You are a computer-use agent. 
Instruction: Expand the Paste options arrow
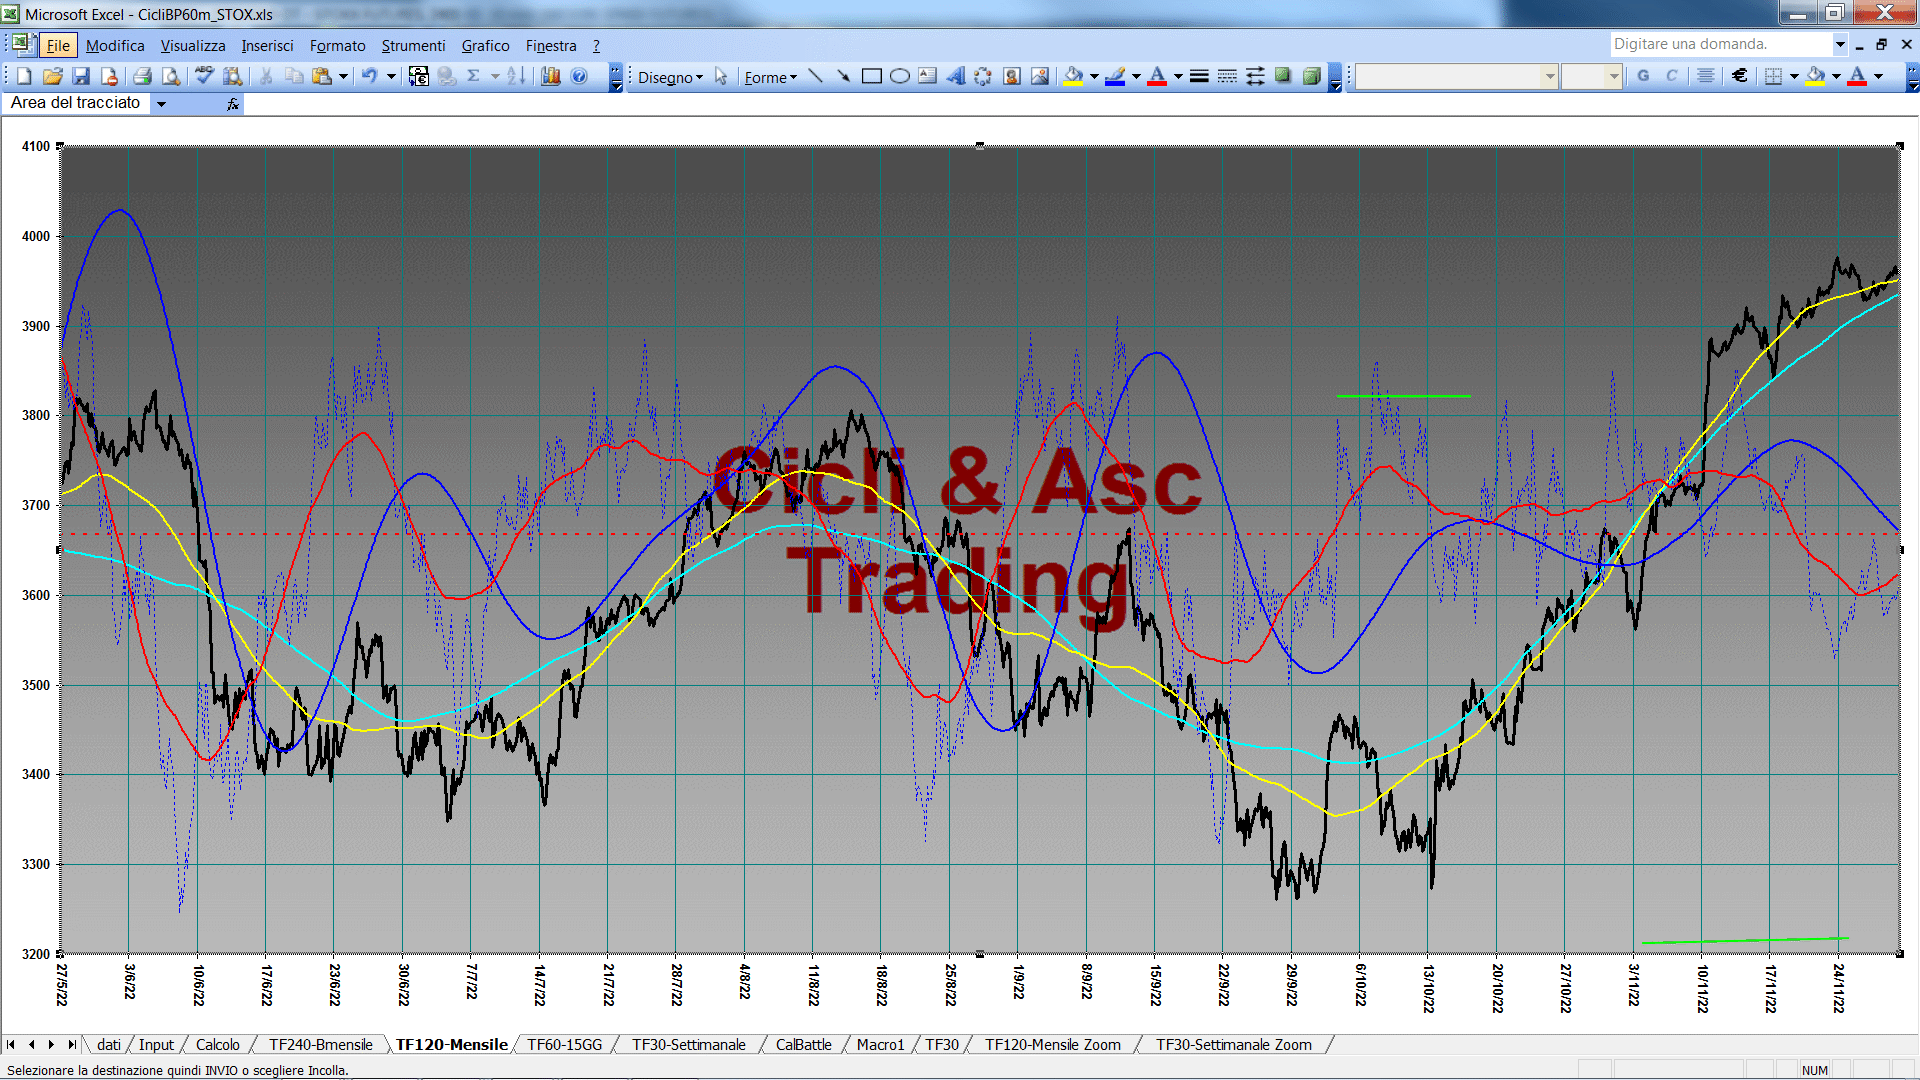[343, 76]
